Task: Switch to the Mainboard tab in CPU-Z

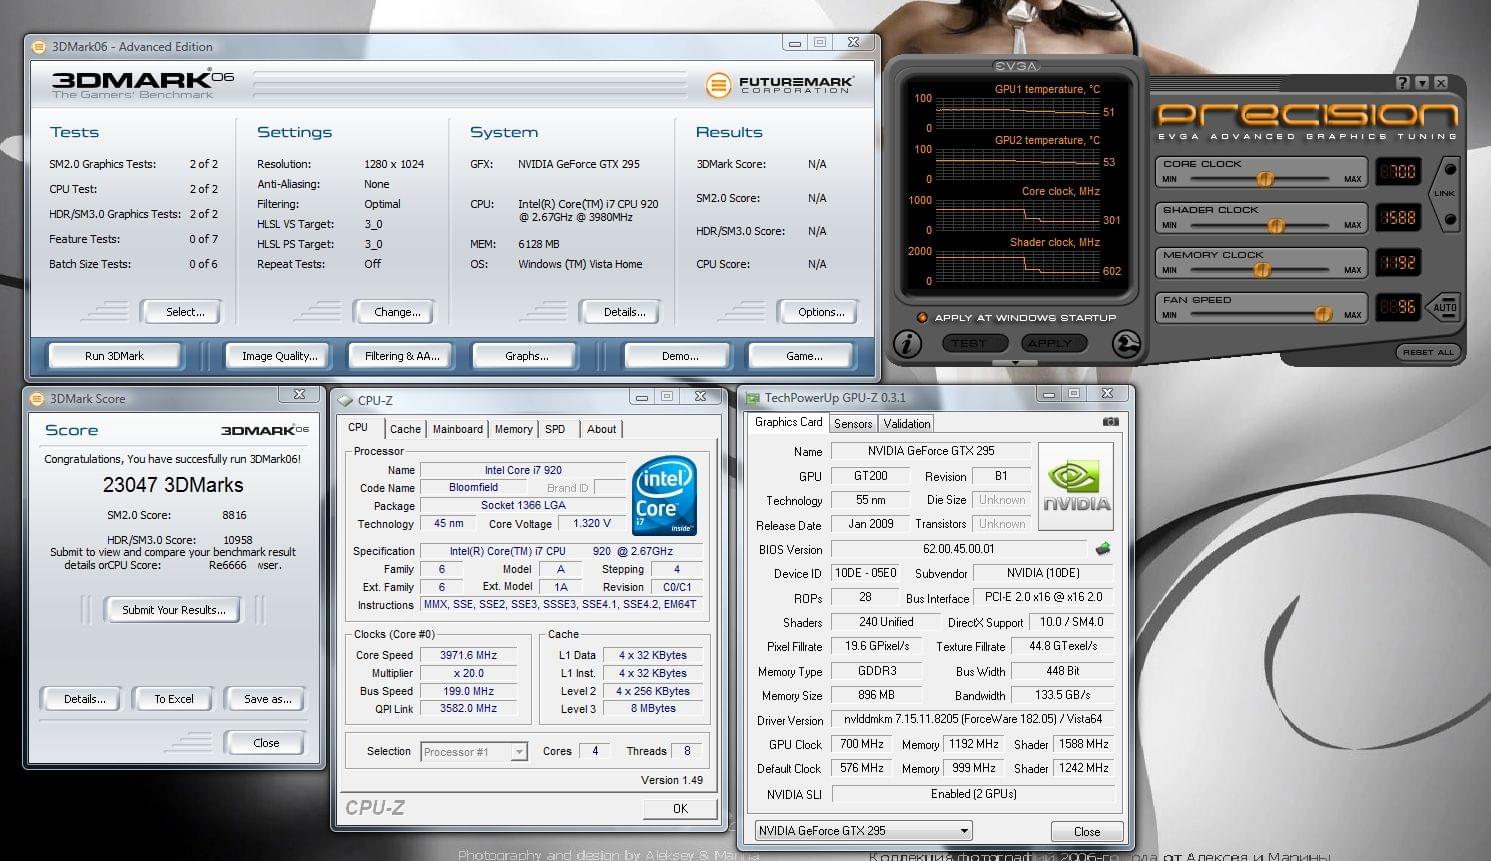Action: tap(458, 429)
